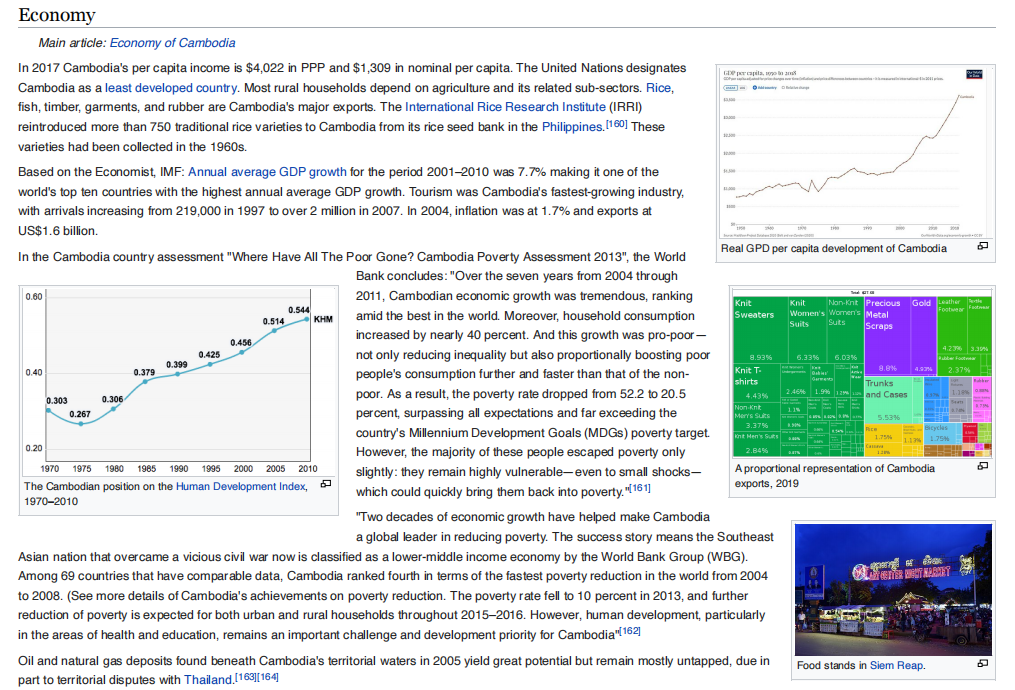Image resolution: width=1015 pixels, height=690 pixels.
Task: Open the Philippines link
Action: (x=572, y=127)
